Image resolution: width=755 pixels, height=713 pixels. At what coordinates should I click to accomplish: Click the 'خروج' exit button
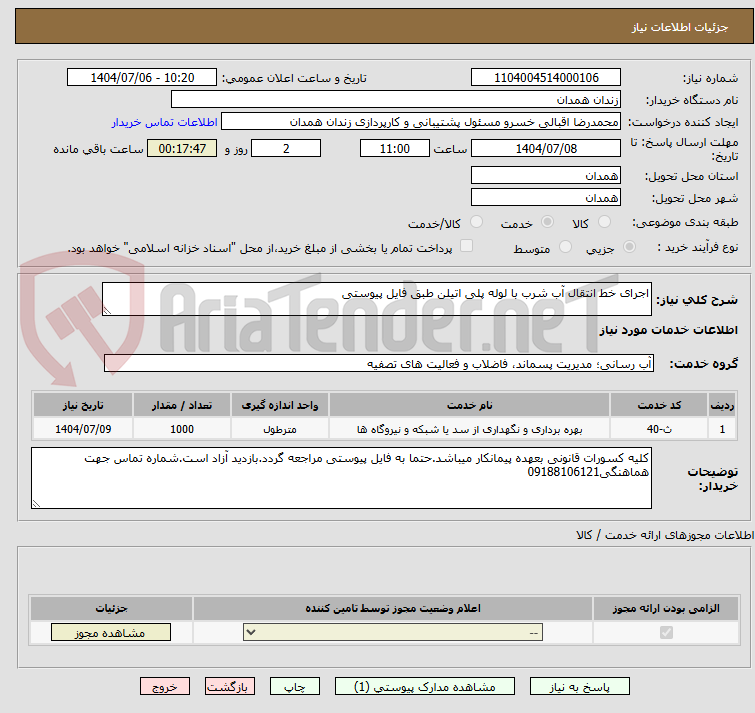click(x=165, y=687)
